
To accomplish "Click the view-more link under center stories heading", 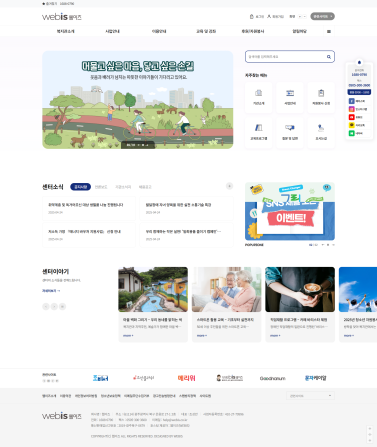I will [x=51, y=291].
